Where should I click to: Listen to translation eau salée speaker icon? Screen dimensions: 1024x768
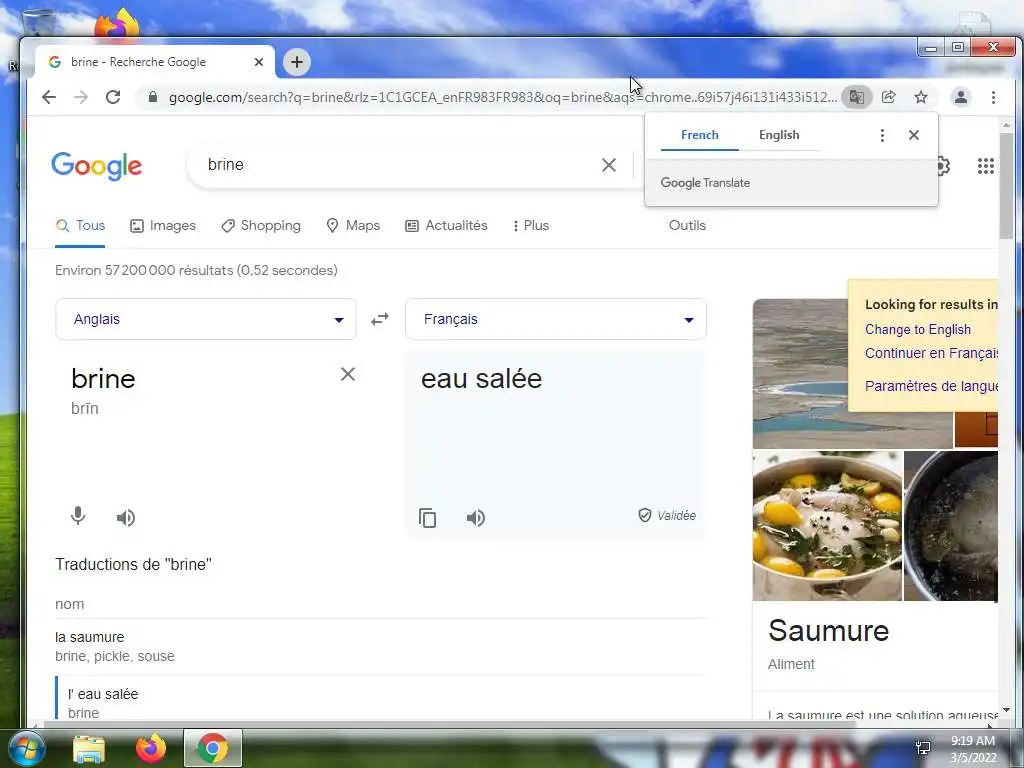[475, 518]
